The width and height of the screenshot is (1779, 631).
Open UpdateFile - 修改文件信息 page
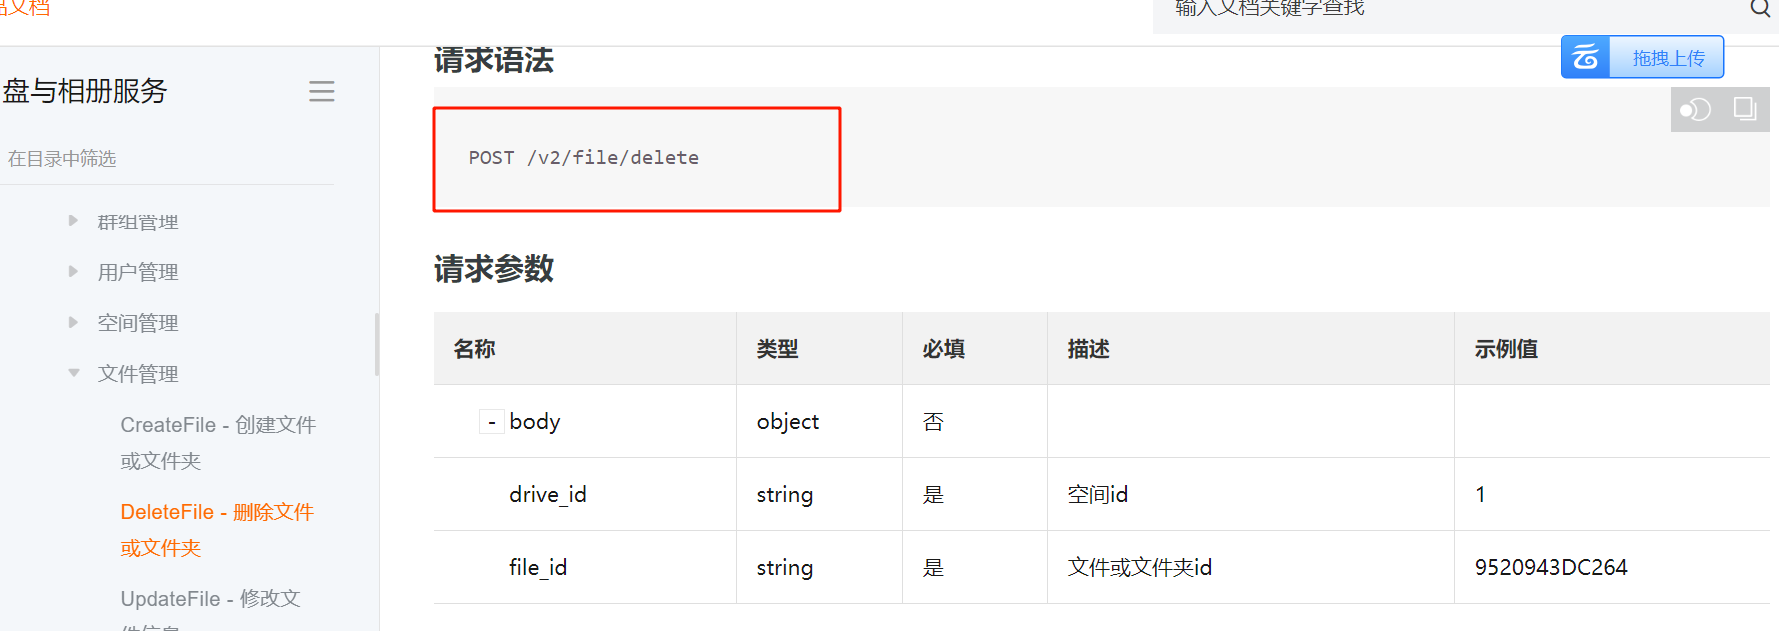(x=210, y=599)
